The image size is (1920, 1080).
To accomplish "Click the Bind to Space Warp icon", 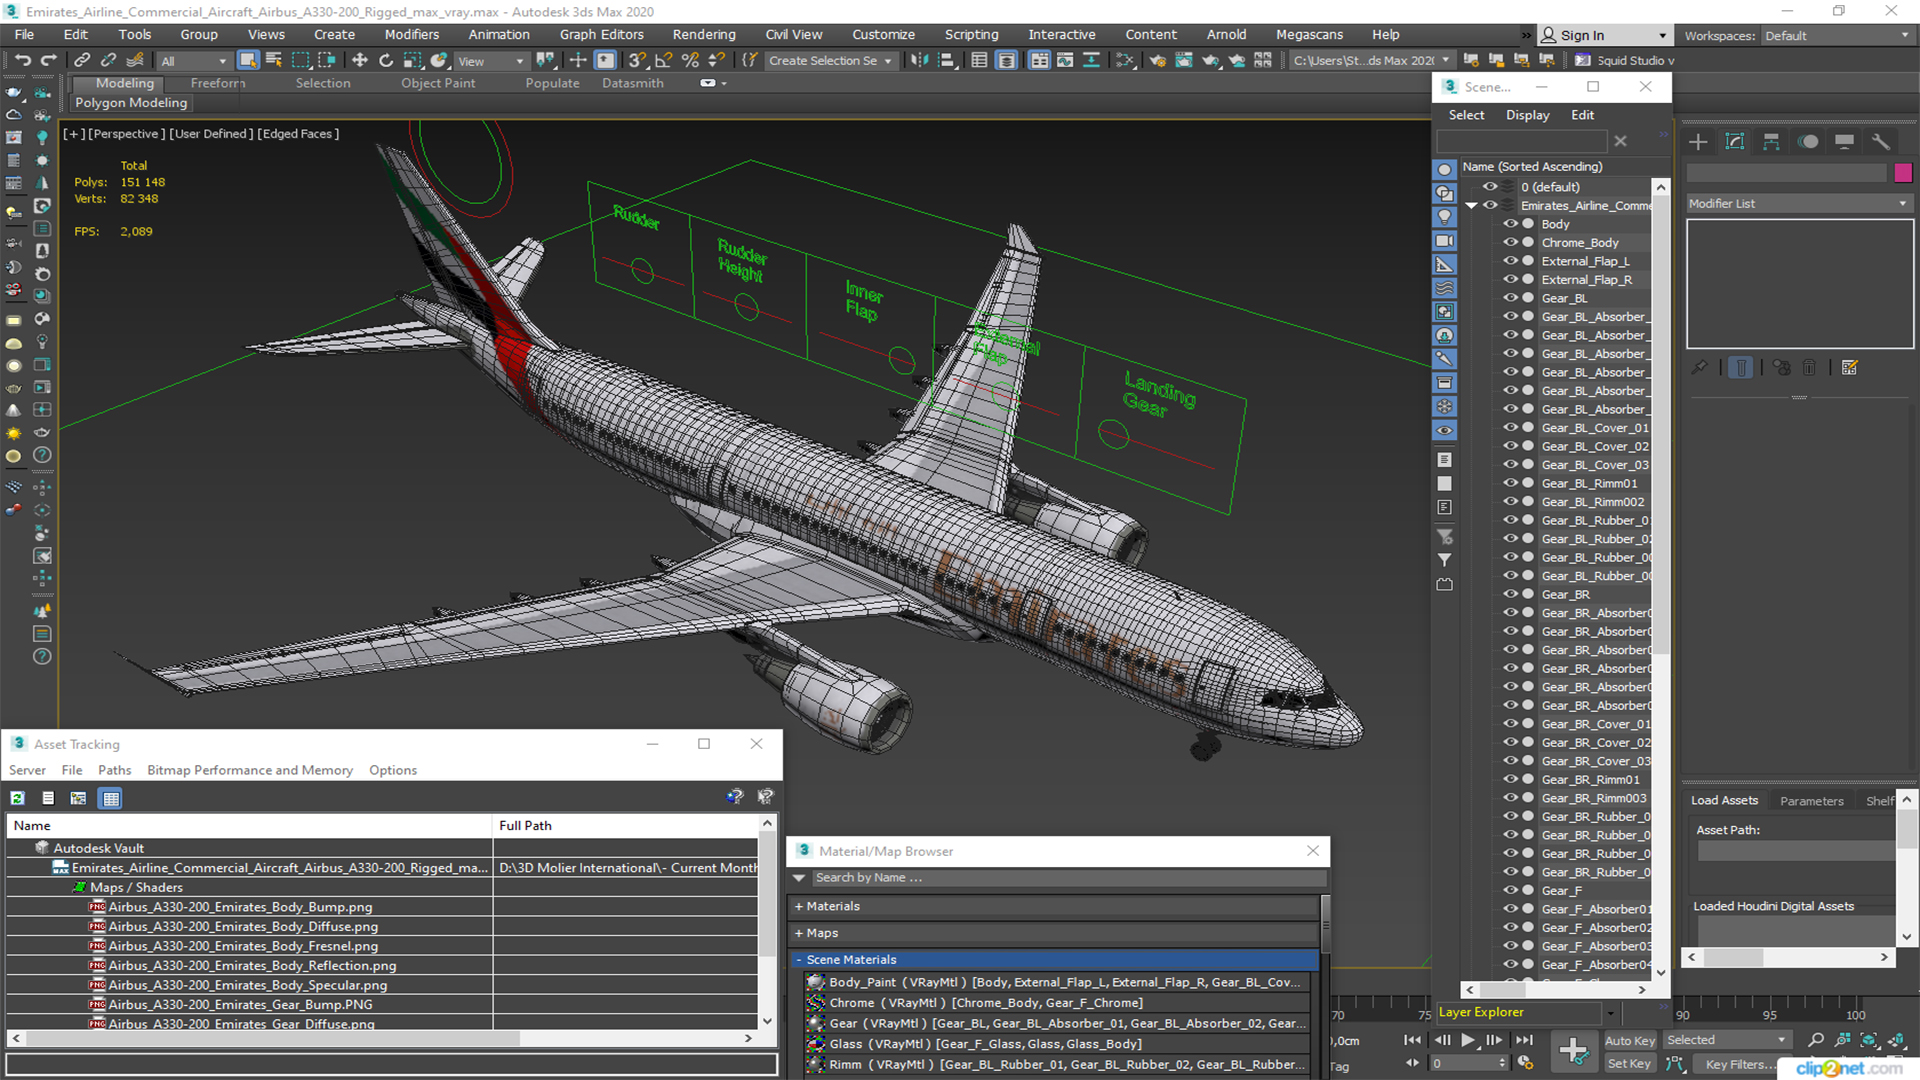I will pos(135,60).
